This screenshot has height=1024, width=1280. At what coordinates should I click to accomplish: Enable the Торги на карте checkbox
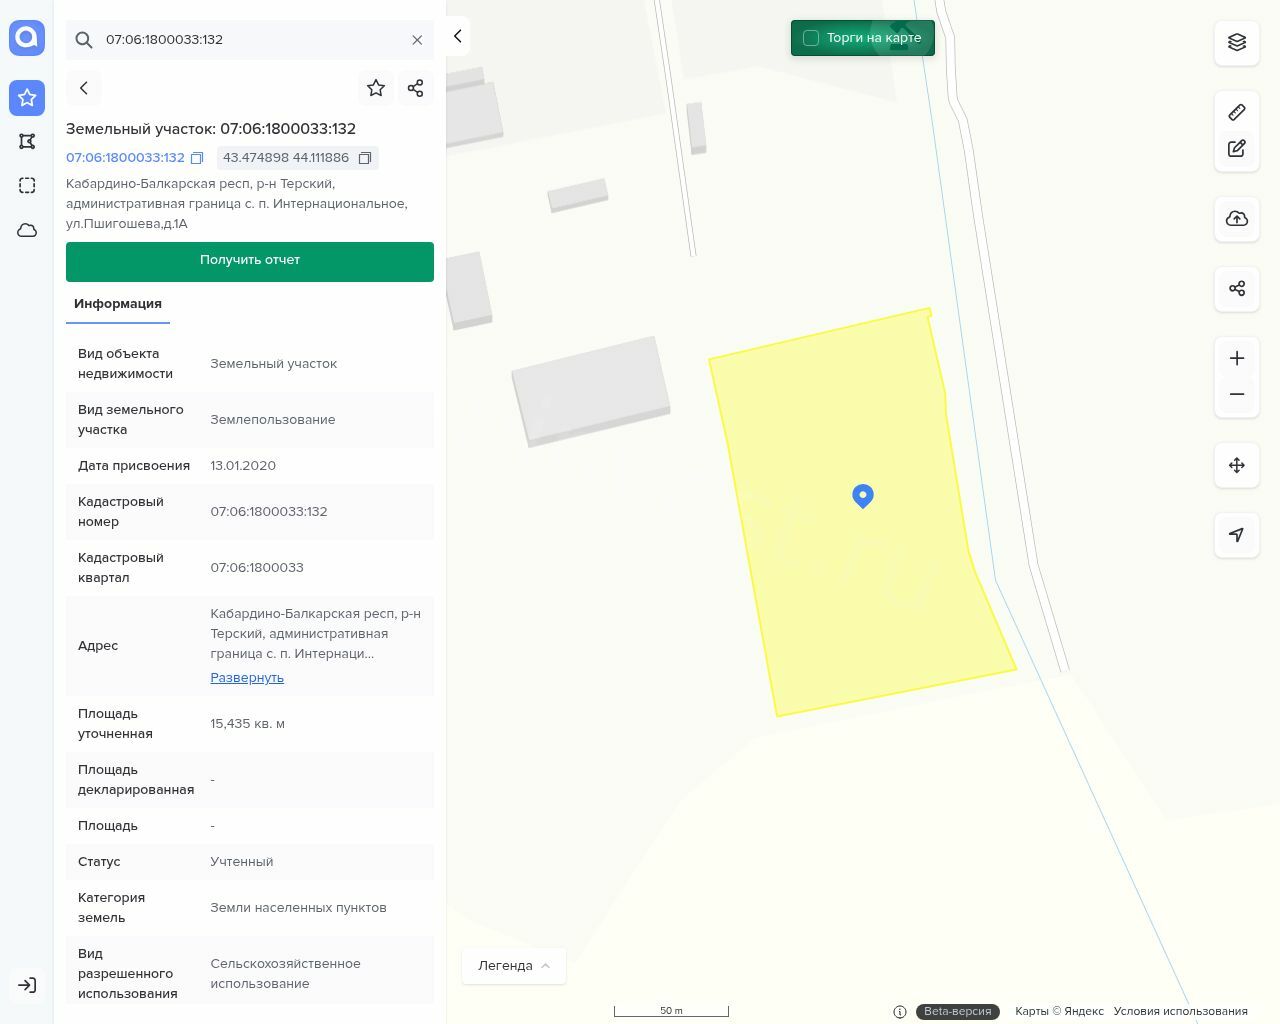pyautogui.click(x=811, y=38)
